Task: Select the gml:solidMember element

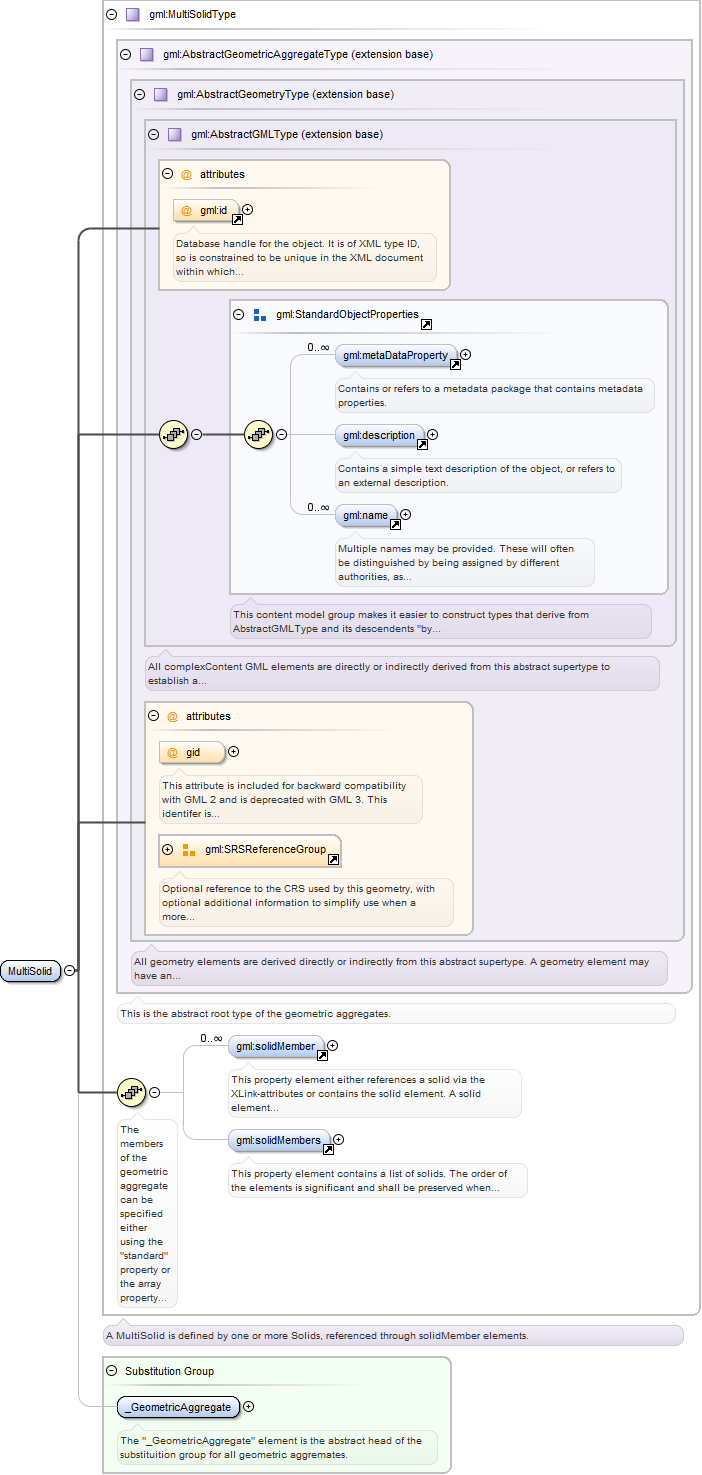Action: point(276,1046)
